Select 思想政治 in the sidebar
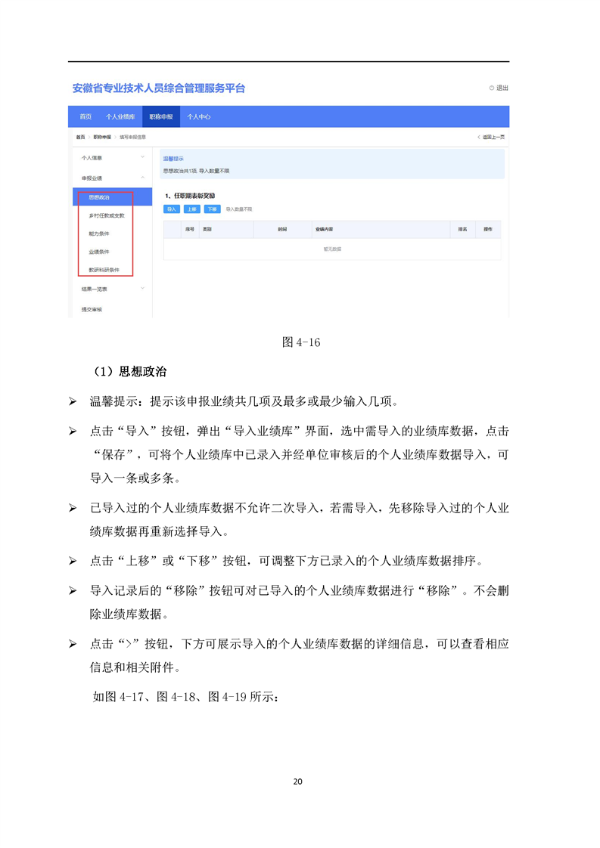The height and width of the screenshot is (848, 600). point(100,198)
